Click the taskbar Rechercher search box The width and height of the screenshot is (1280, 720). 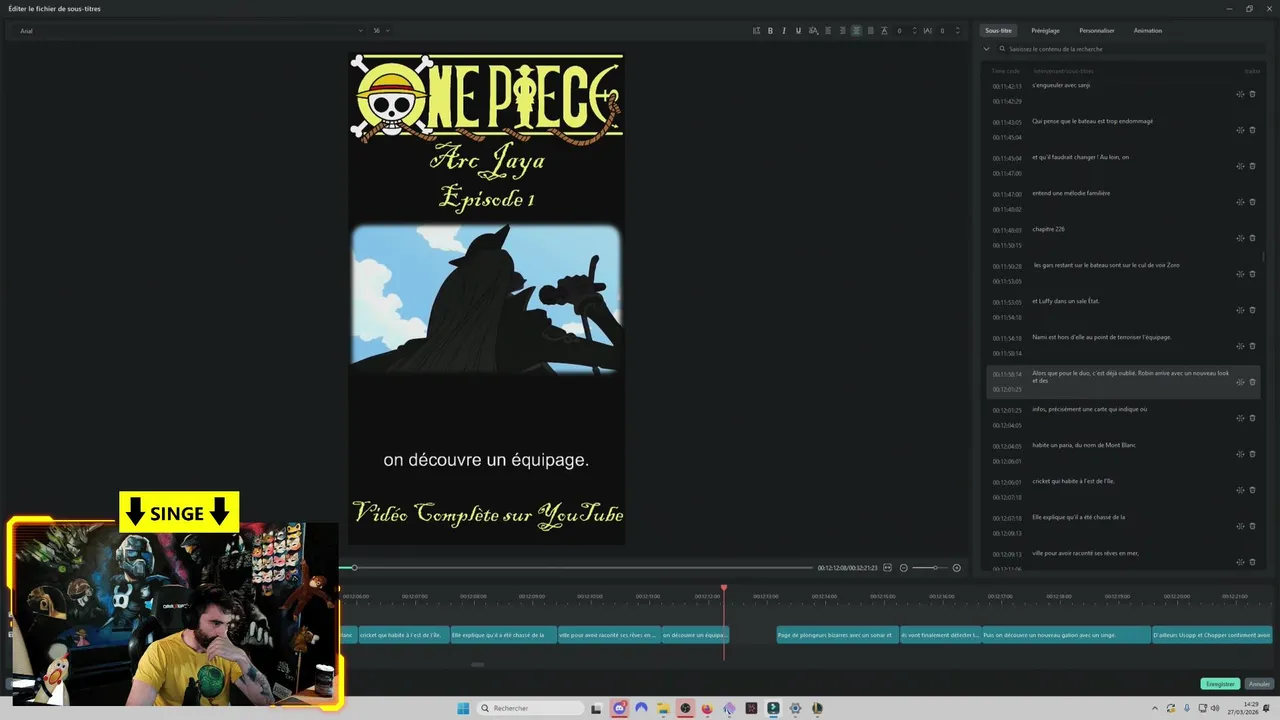pos(529,708)
